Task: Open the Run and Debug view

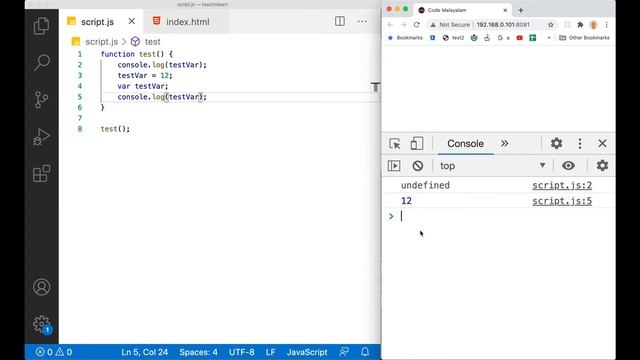Action: click(x=41, y=137)
